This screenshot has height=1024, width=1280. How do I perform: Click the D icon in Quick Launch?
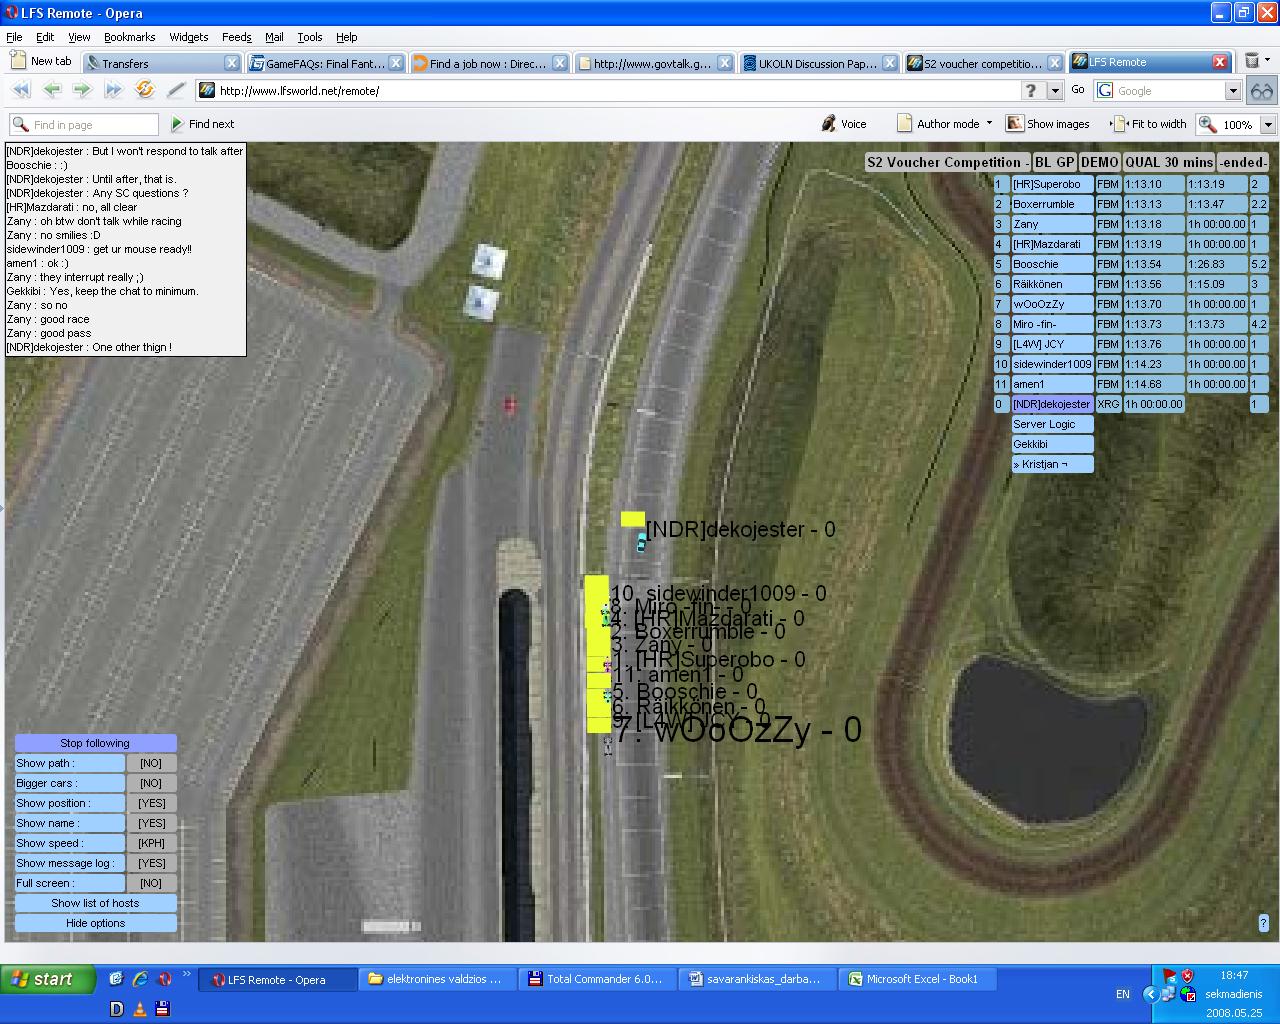[x=117, y=1009]
